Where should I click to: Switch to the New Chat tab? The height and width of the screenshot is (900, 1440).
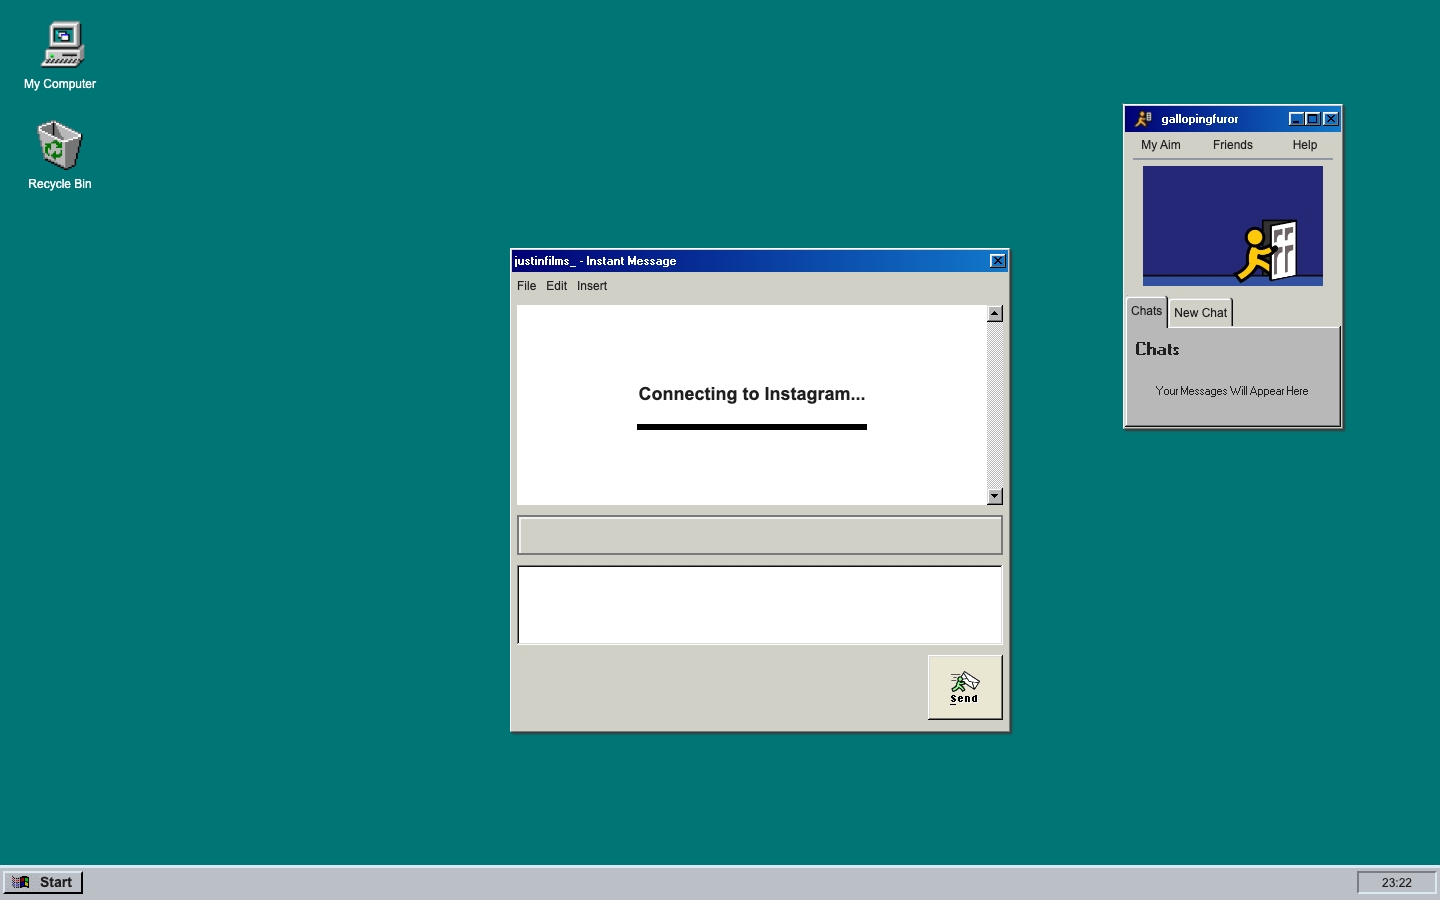click(x=1200, y=313)
